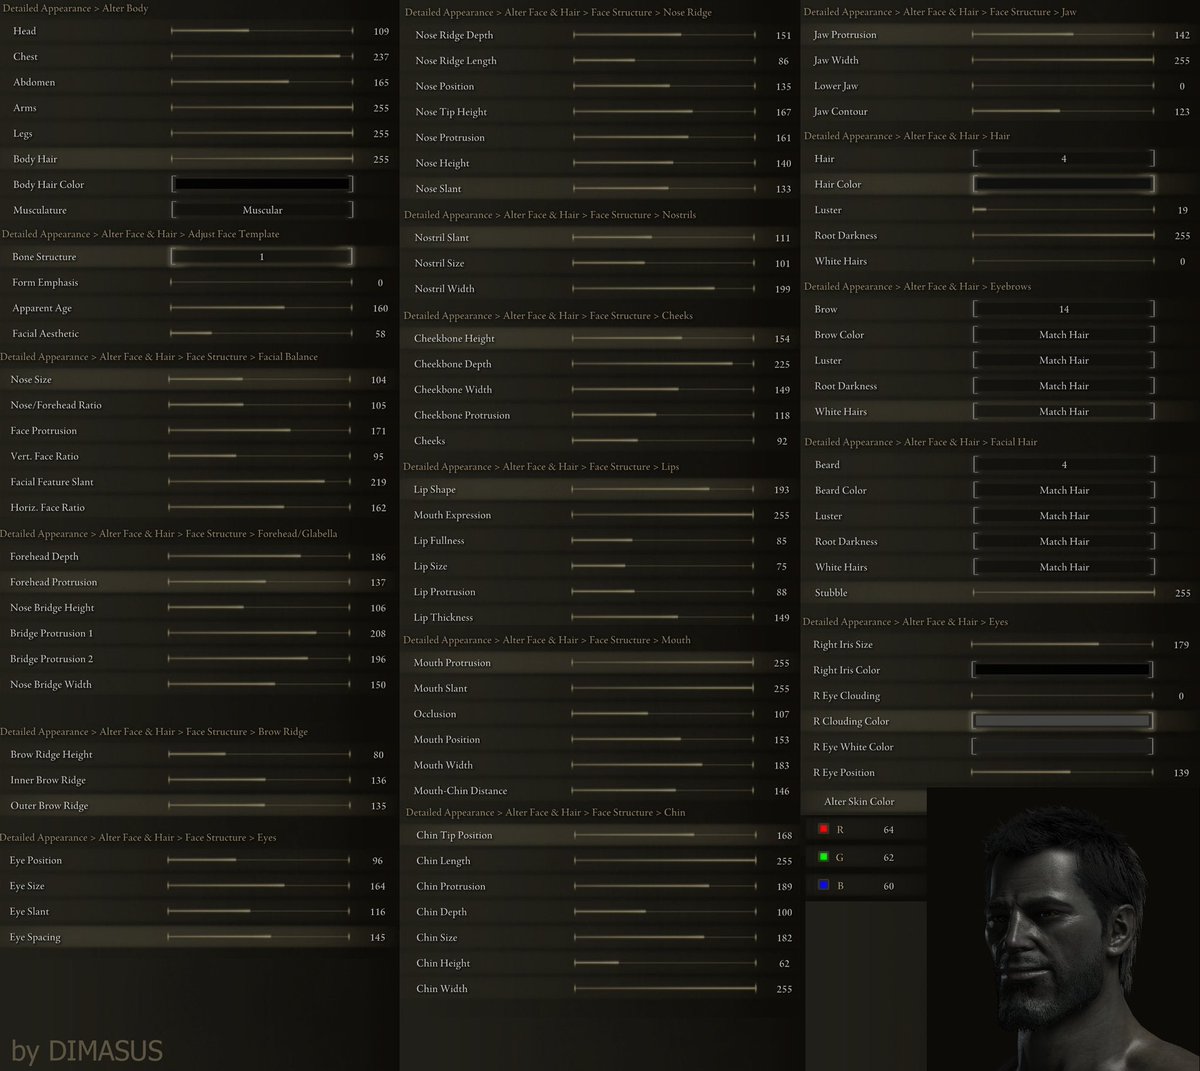Click the Lower Jaw label
The image size is (1200, 1071).
click(836, 86)
